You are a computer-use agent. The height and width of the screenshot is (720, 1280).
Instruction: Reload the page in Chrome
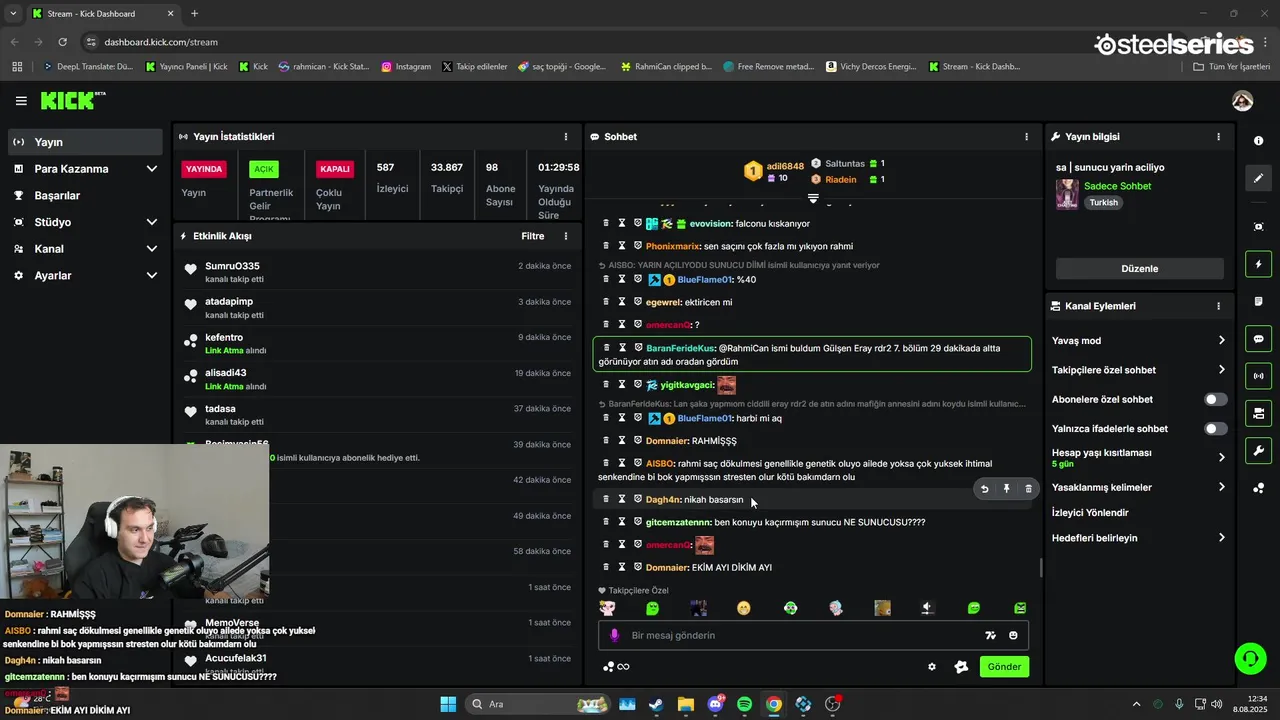click(x=62, y=42)
